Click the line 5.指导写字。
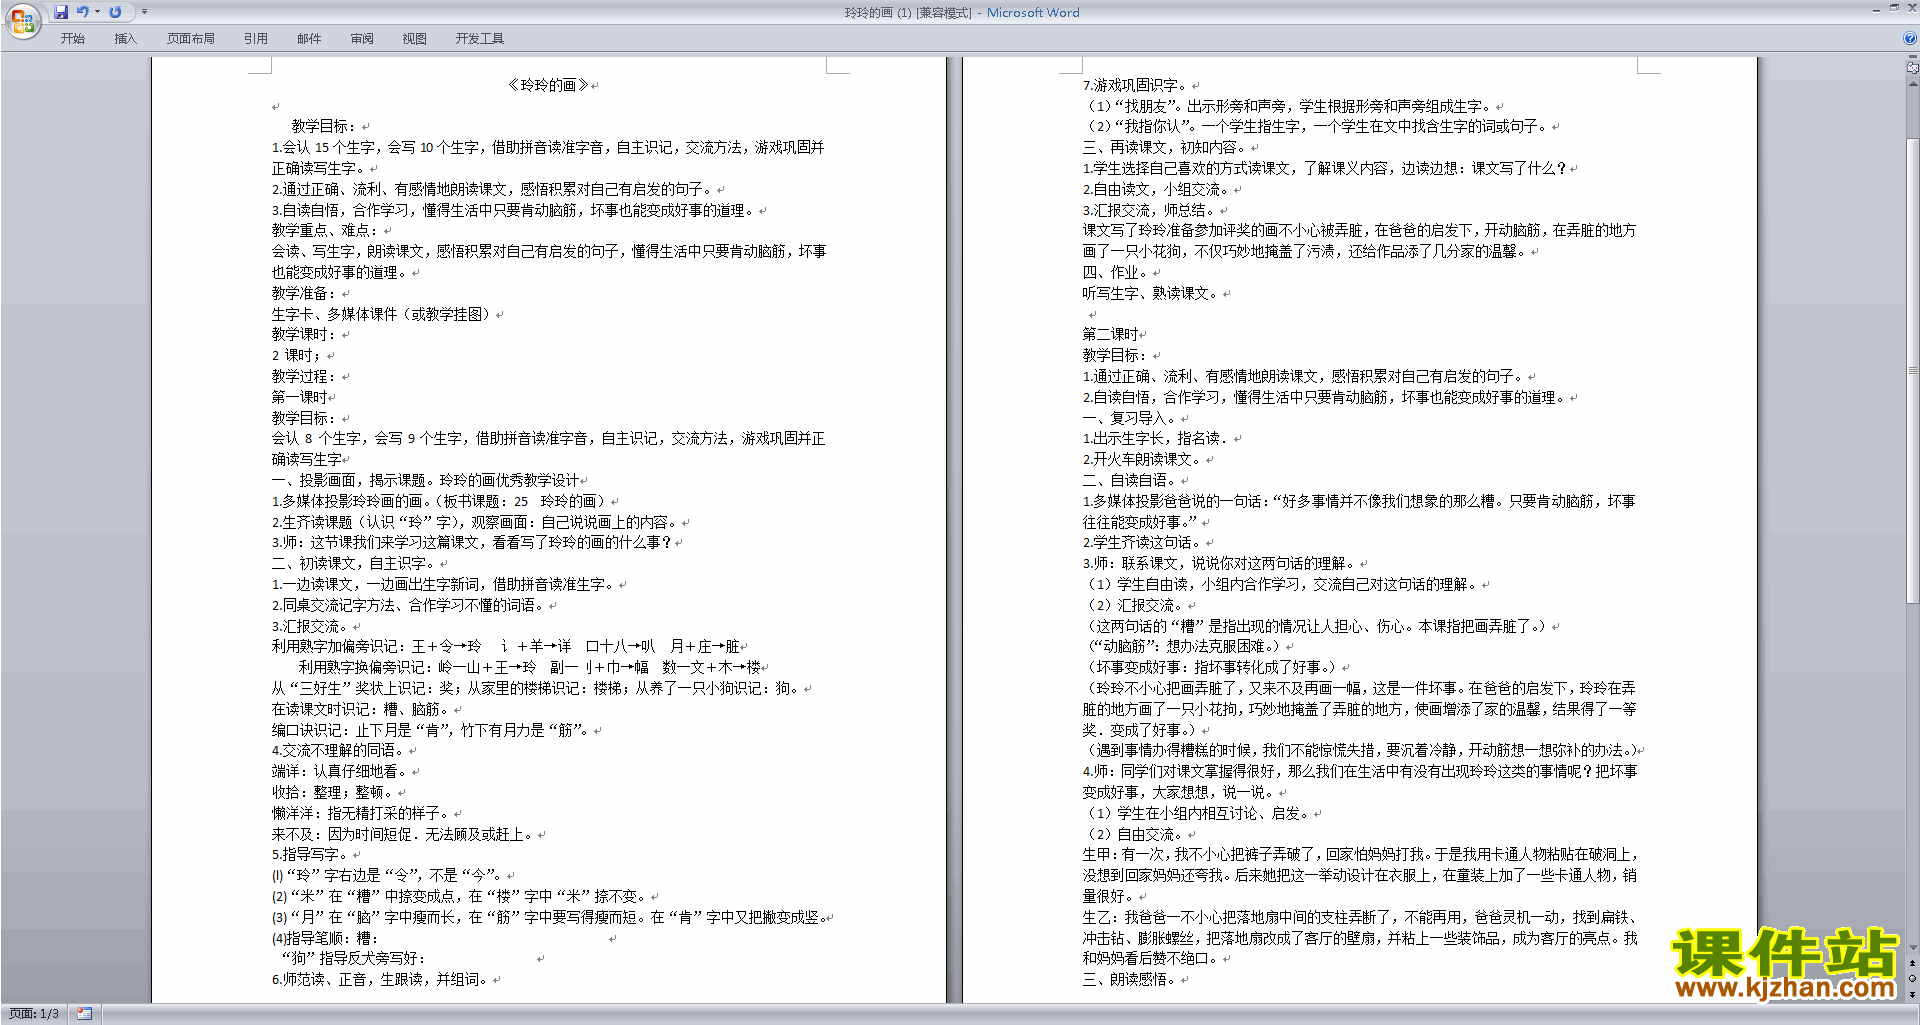Screen dimensions: 1920x1025 pyautogui.click(x=311, y=854)
